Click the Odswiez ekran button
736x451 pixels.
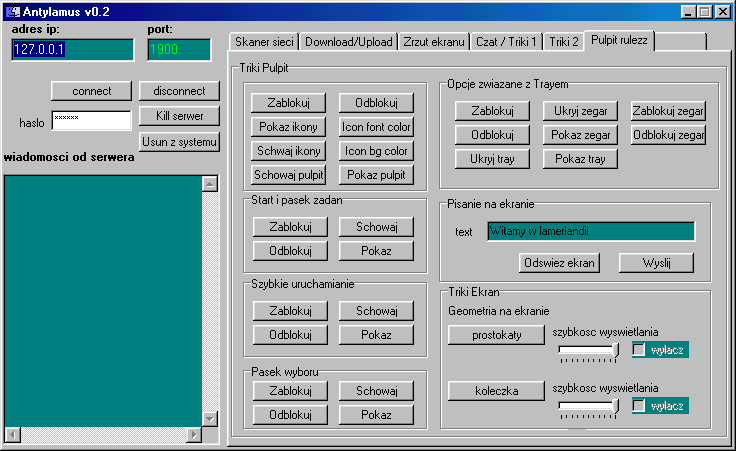[x=559, y=263]
